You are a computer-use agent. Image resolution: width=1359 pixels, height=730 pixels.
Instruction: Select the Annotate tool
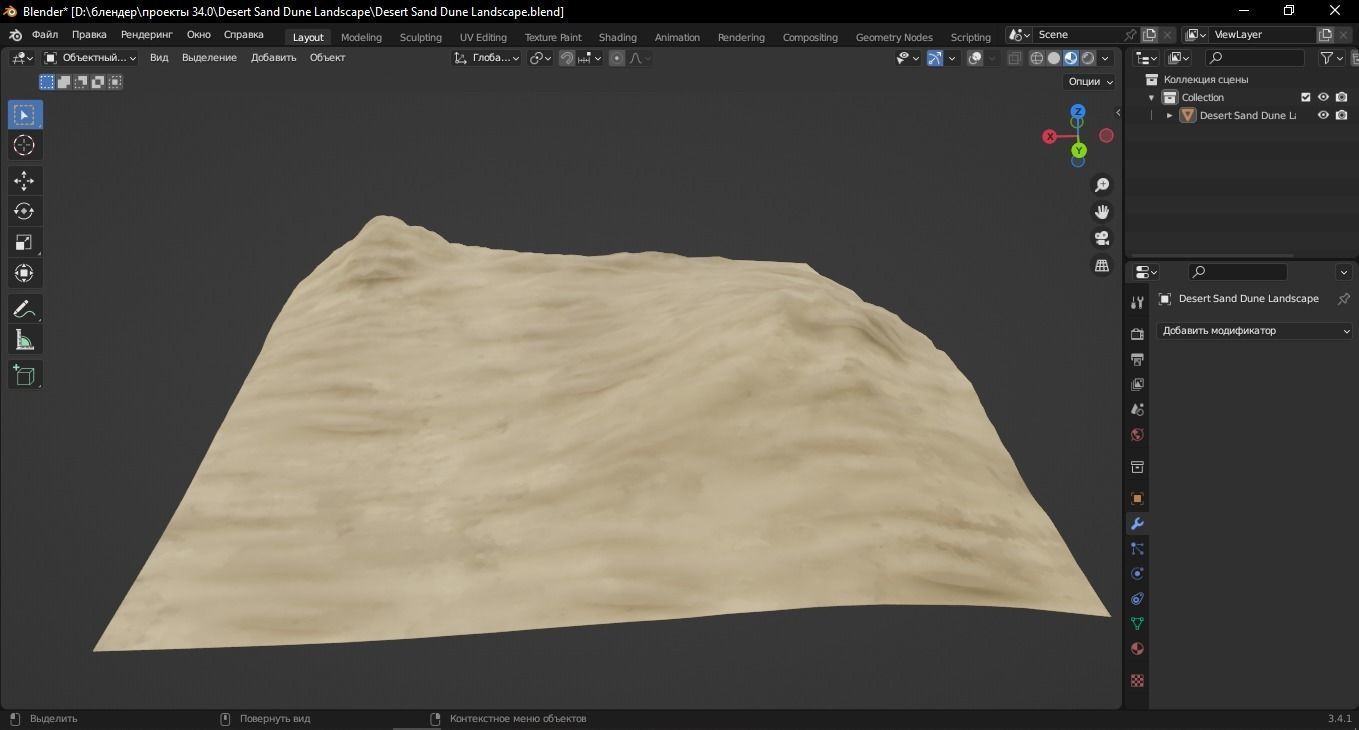pos(24,308)
